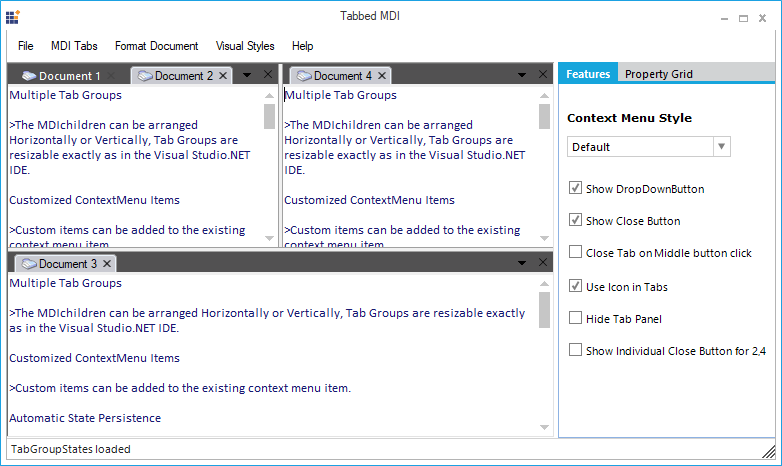Click scroll down arrow in Document 2 pane

click(269, 238)
